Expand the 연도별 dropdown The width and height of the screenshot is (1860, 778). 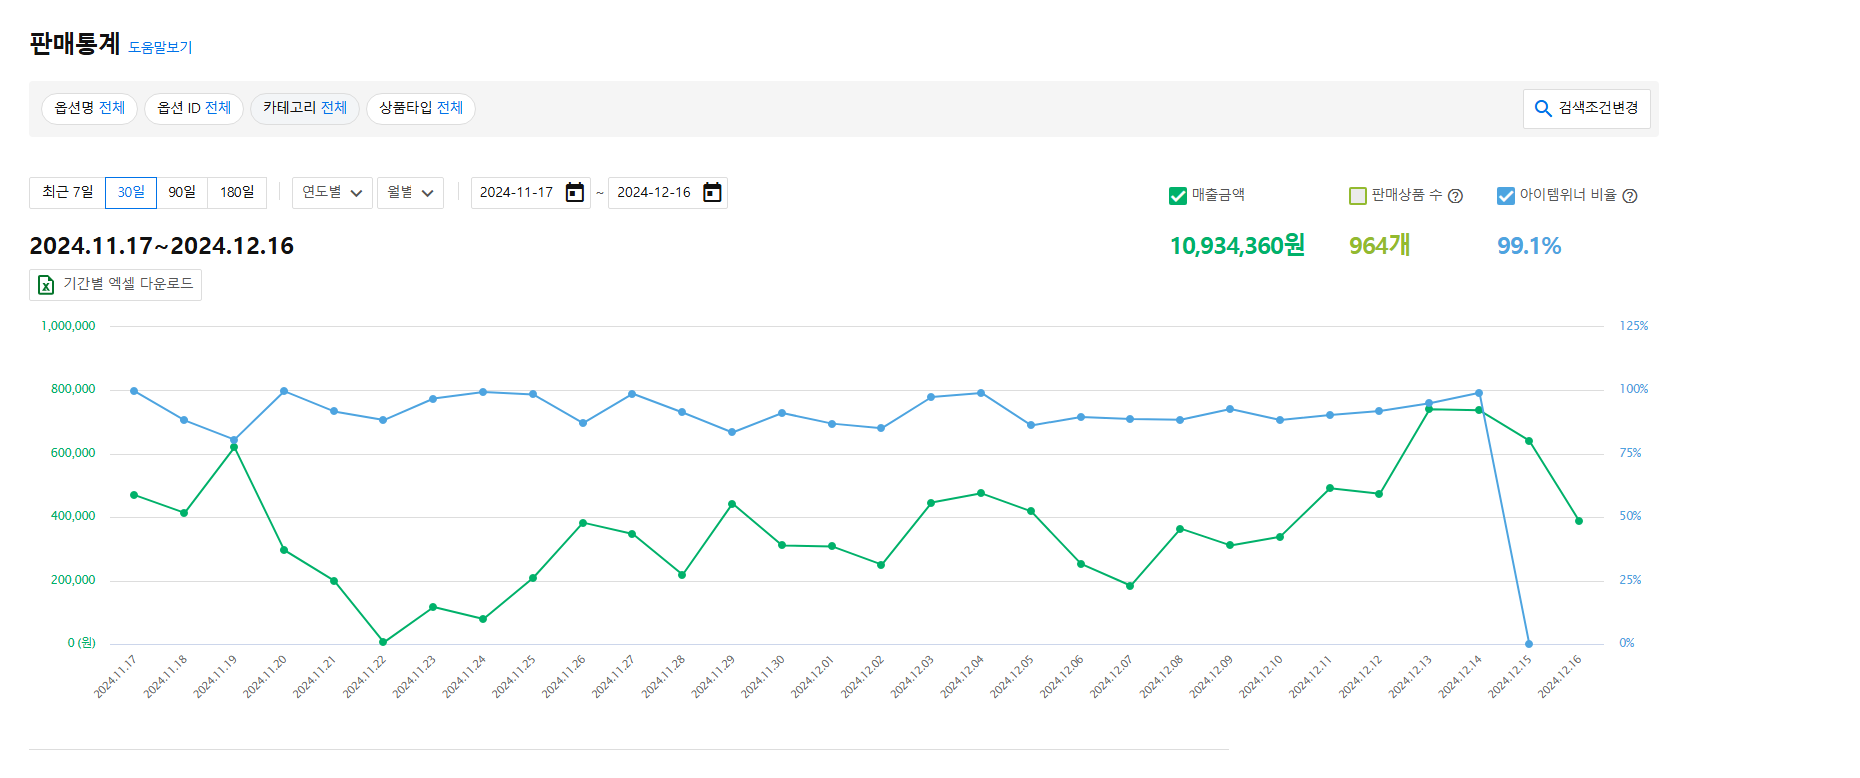pyautogui.click(x=332, y=193)
